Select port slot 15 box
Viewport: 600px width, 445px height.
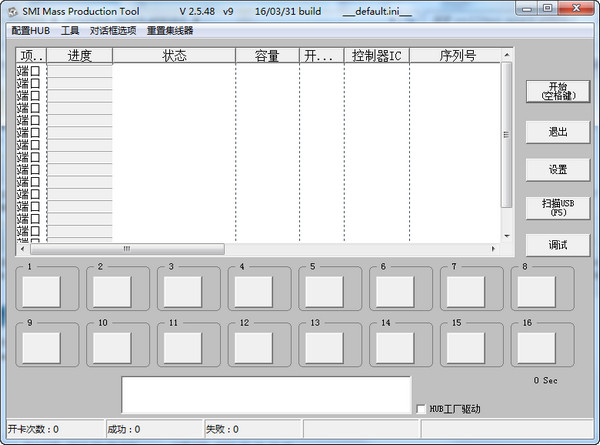tap(466, 348)
